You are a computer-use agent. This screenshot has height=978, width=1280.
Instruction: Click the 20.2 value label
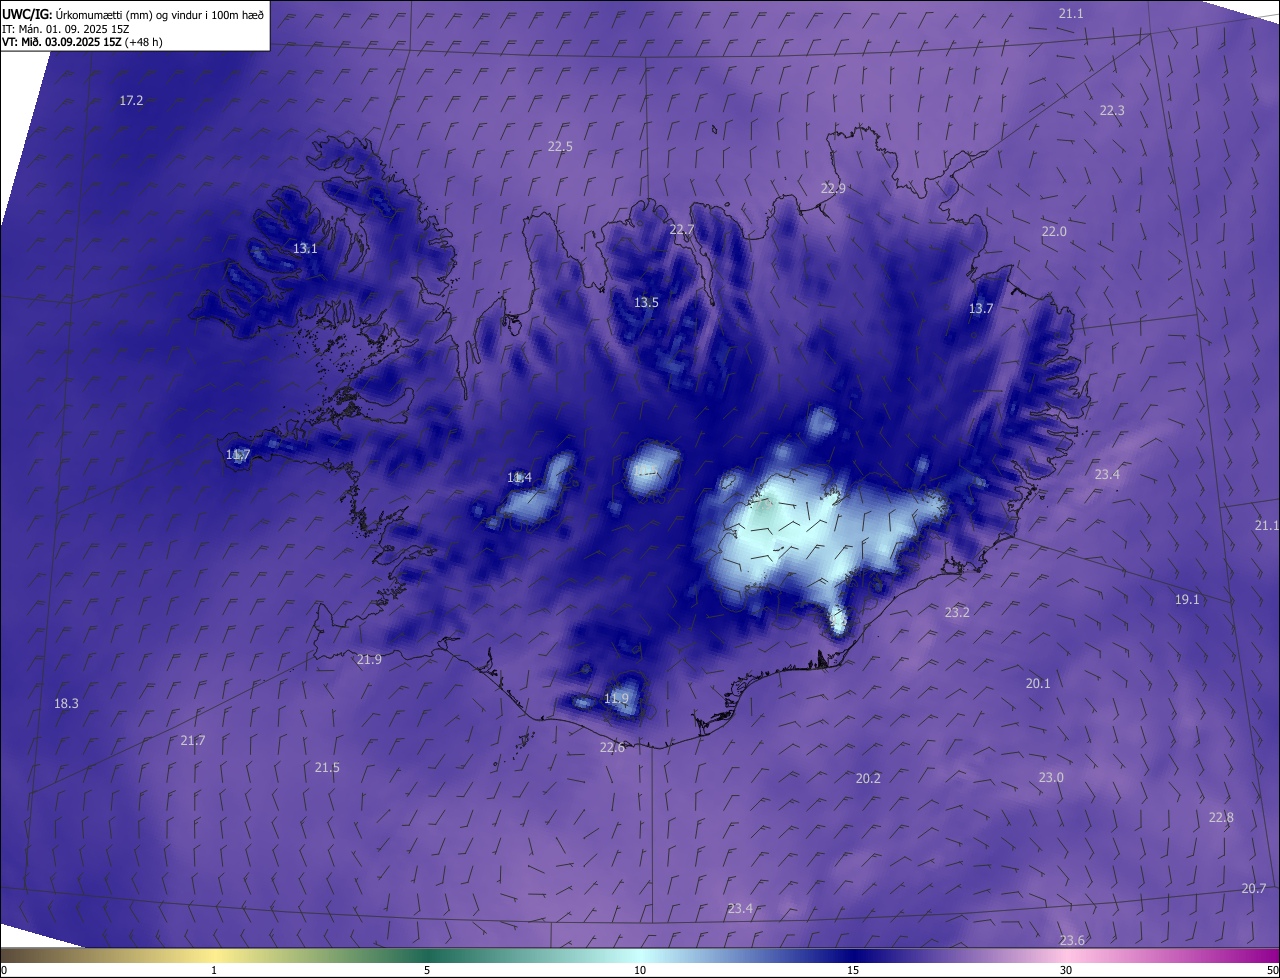(x=868, y=778)
